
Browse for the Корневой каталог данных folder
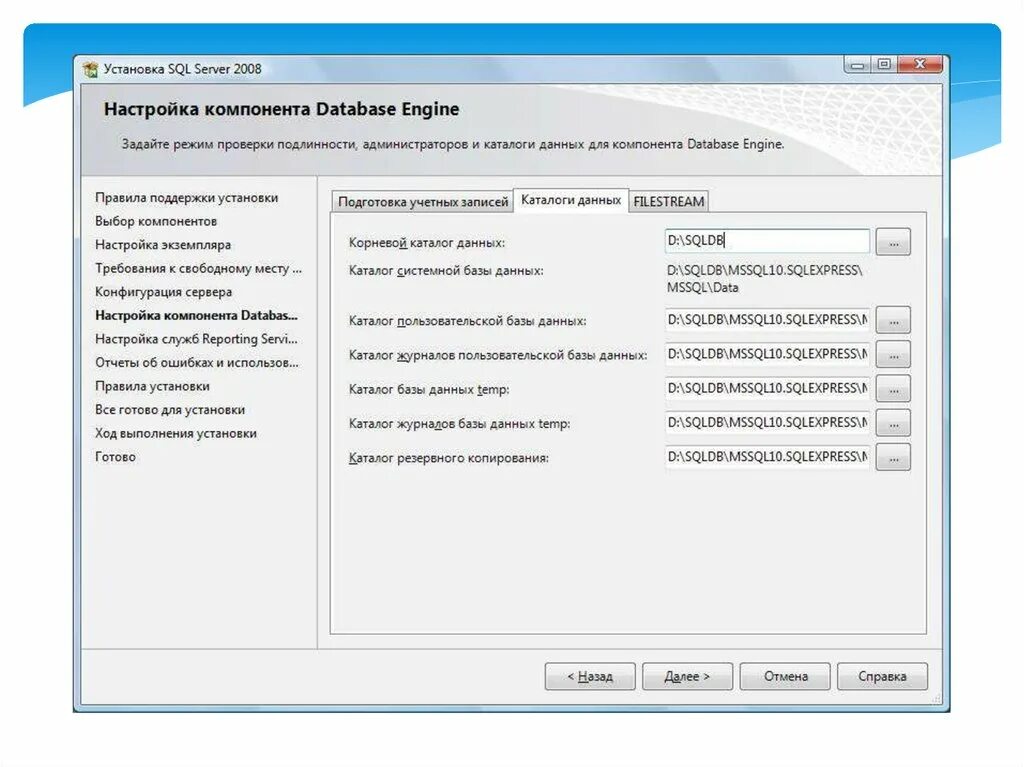click(893, 242)
